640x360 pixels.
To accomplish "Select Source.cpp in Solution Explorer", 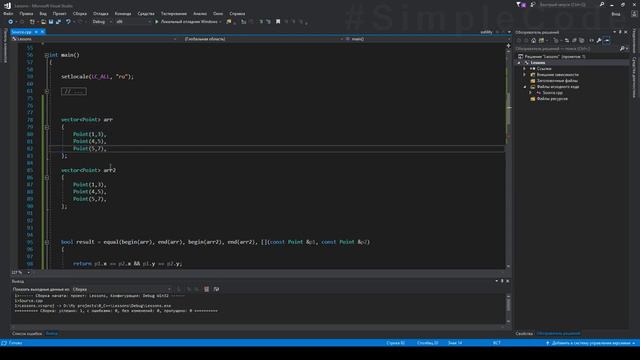I will tap(552, 93).
